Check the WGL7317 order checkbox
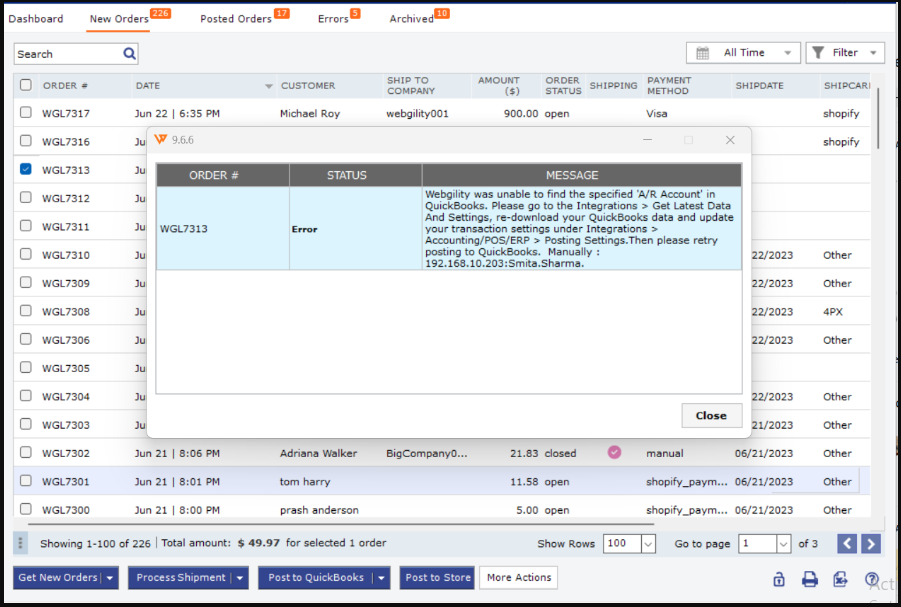Image resolution: width=901 pixels, height=607 pixels. click(26, 113)
